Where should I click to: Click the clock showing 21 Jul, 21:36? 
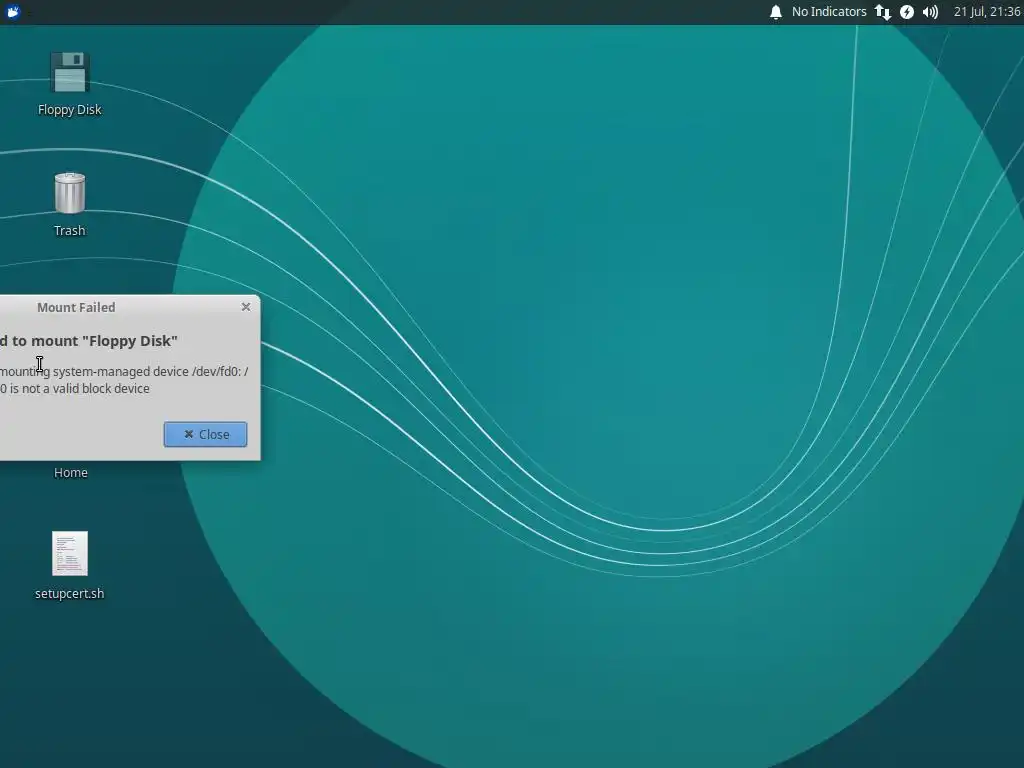986,12
